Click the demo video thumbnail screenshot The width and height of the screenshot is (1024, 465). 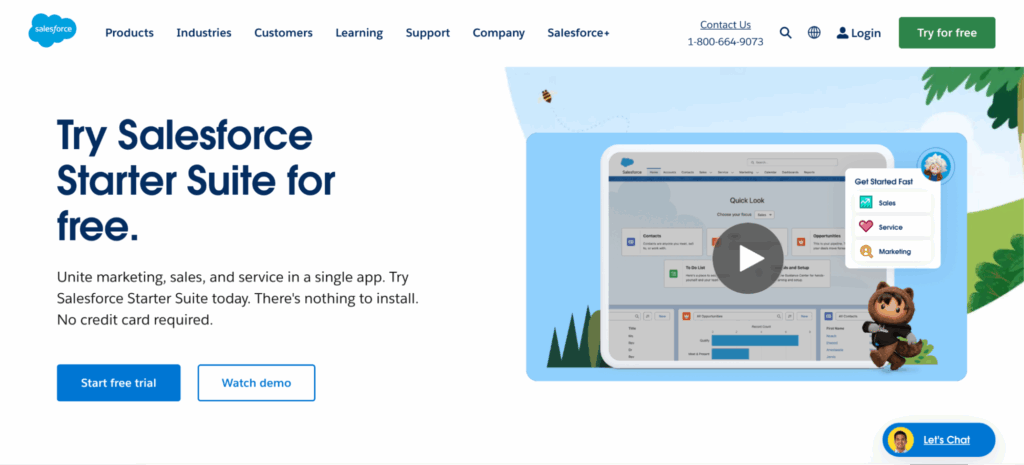click(x=746, y=257)
